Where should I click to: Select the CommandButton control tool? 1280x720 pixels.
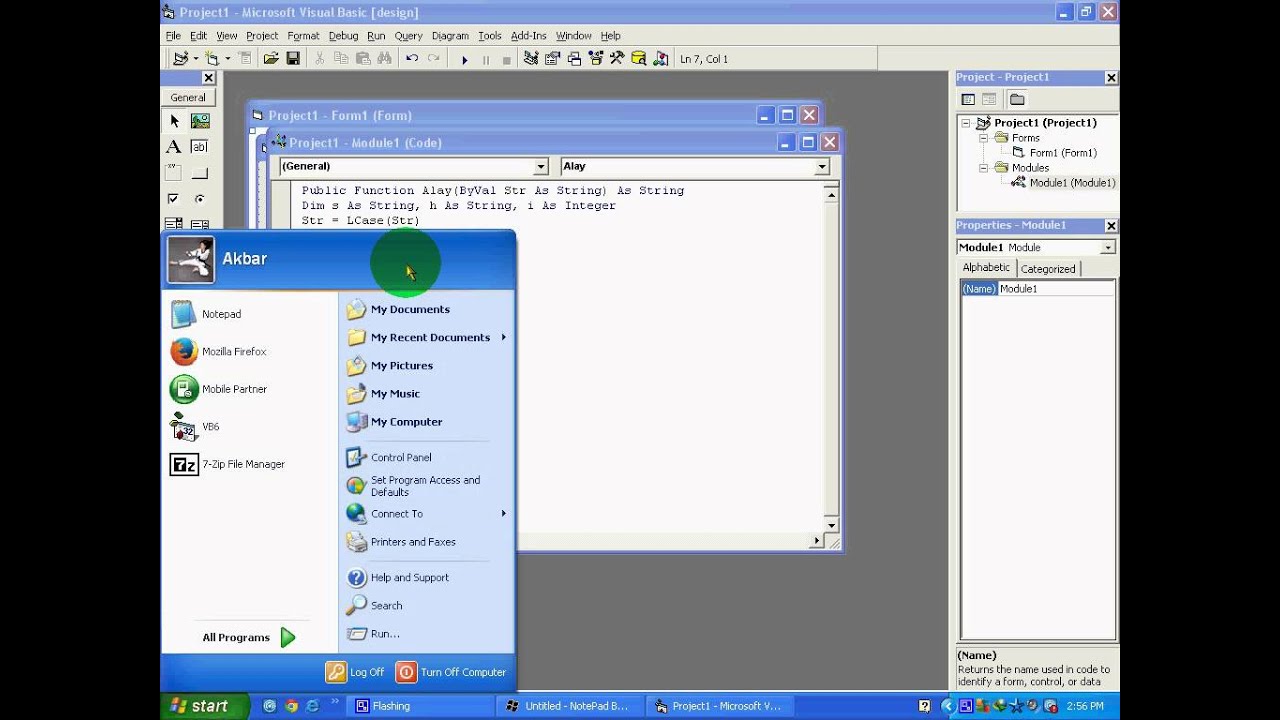click(x=200, y=173)
